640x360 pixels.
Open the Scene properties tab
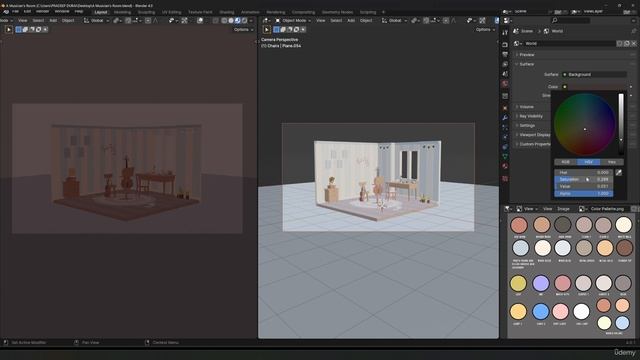[505, 74]
